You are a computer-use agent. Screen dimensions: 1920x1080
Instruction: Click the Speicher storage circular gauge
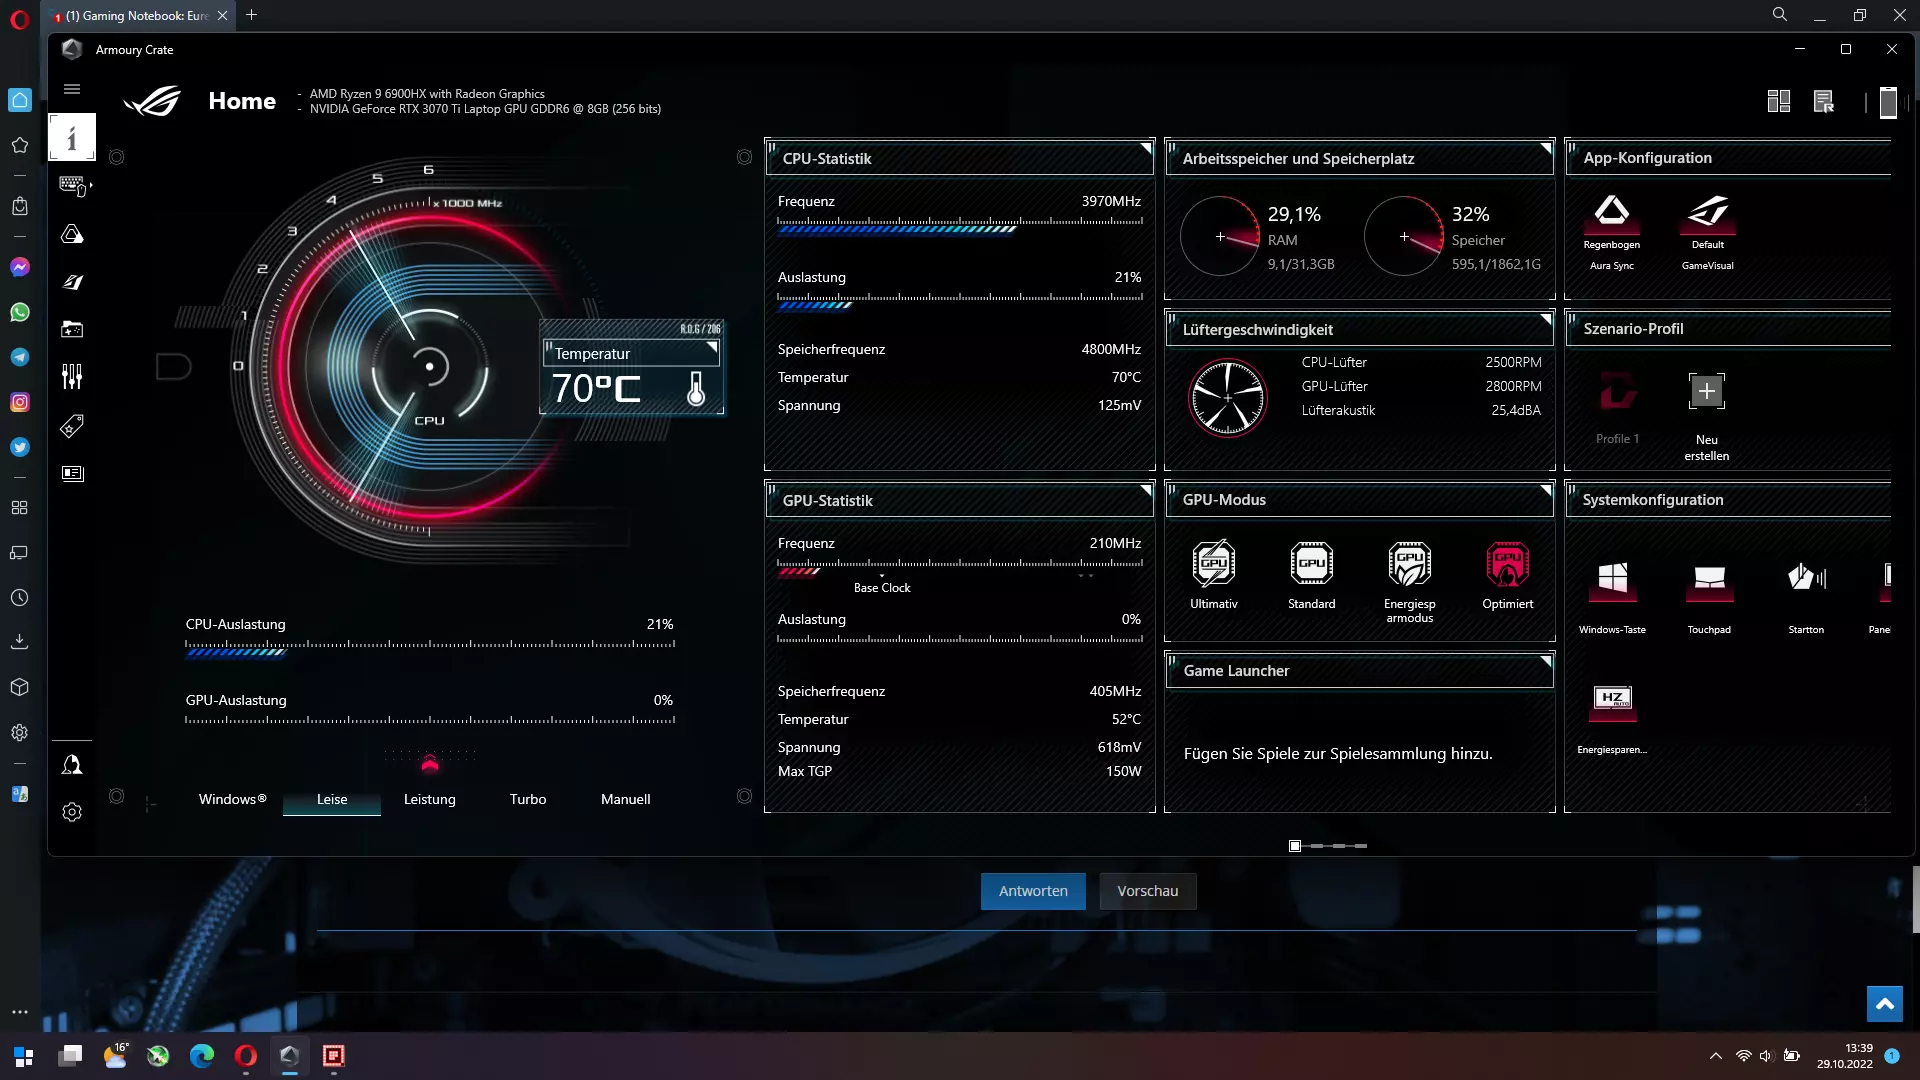click(x=1403, y=237)
